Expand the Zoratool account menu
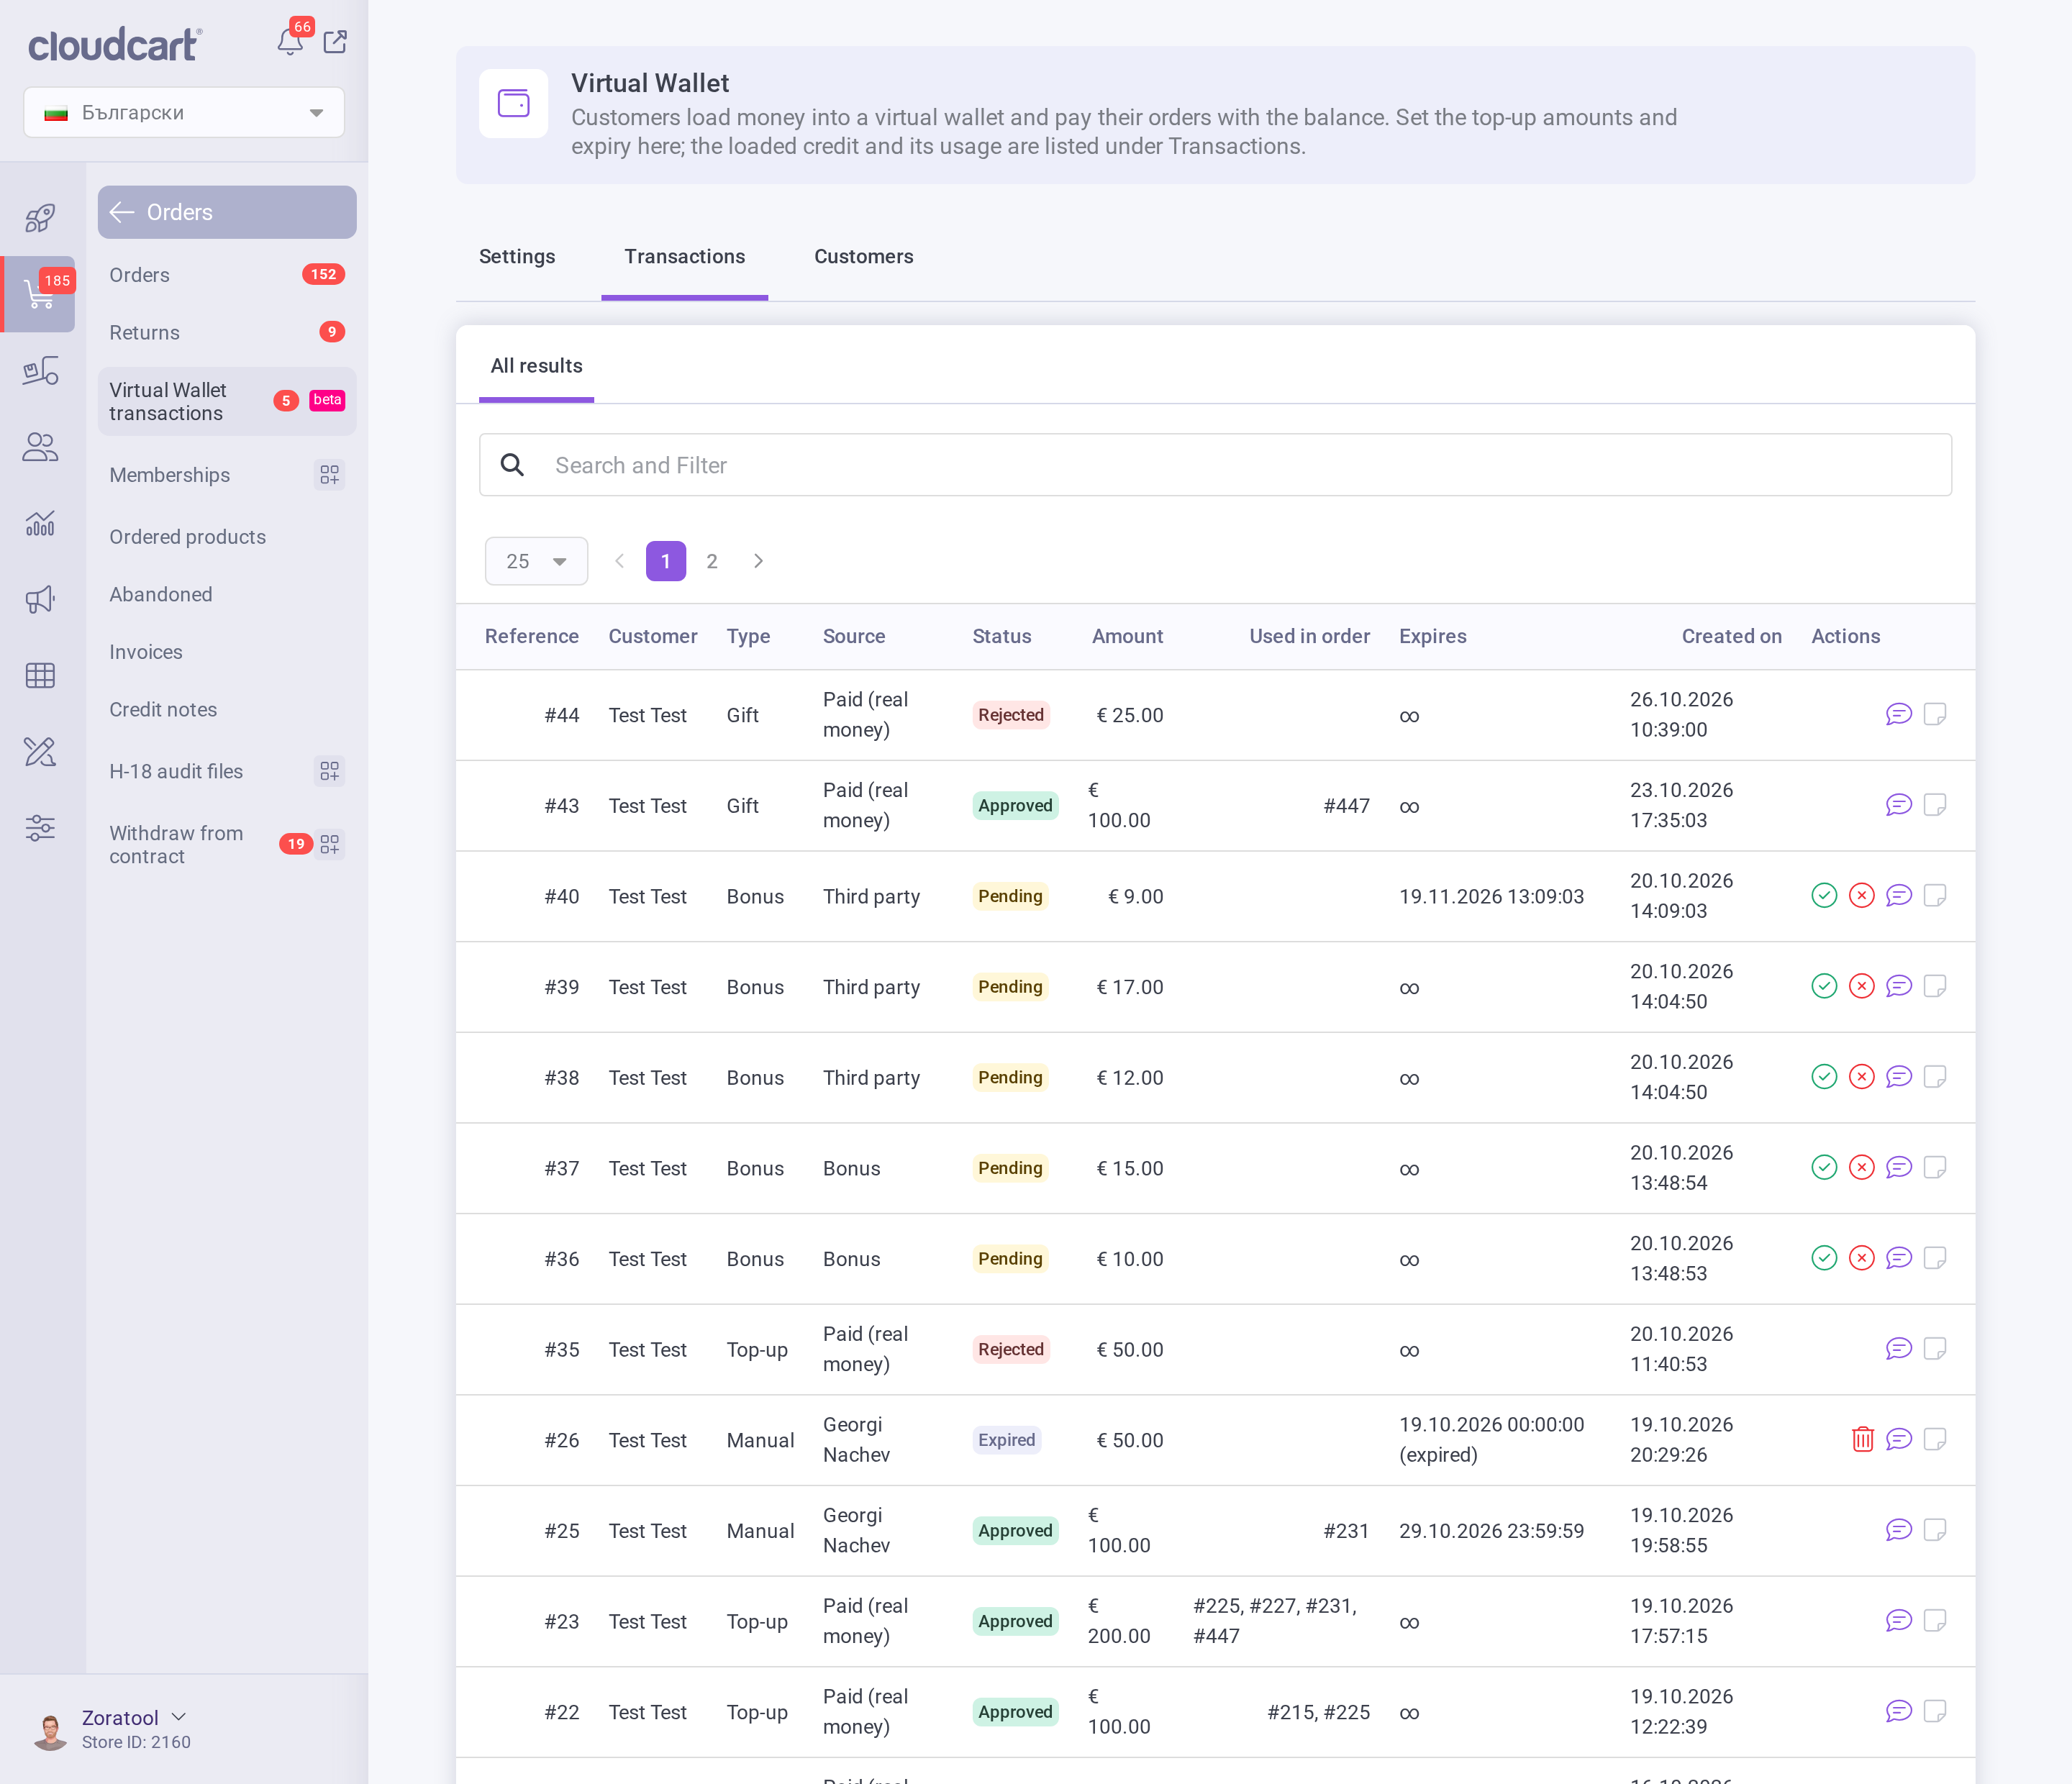 point(134,1718)
